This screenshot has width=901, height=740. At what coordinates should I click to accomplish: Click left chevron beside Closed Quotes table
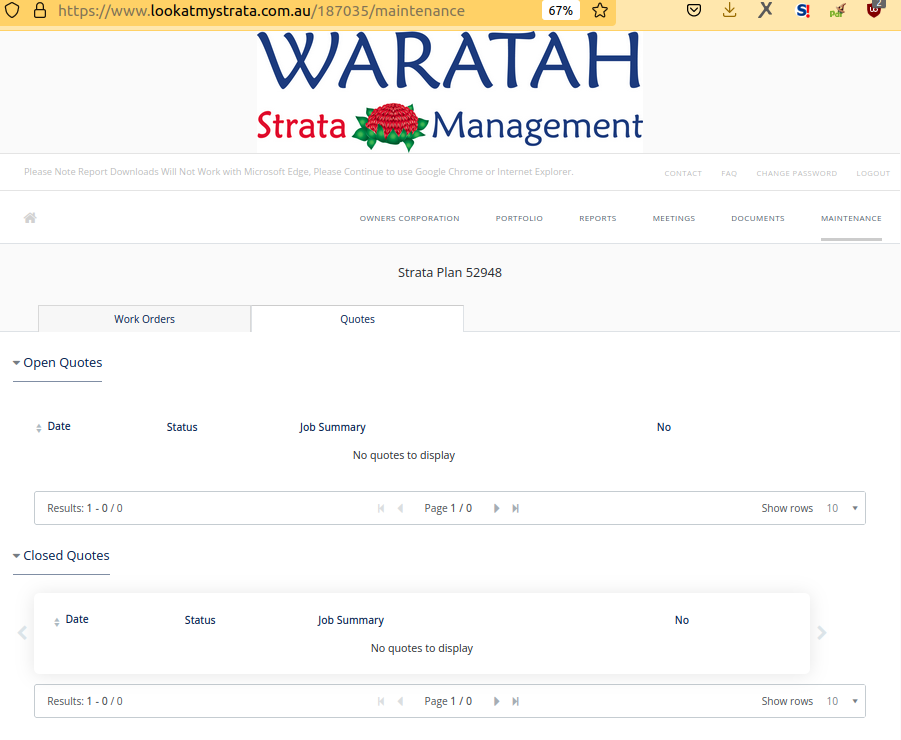(x=22, y=633)
